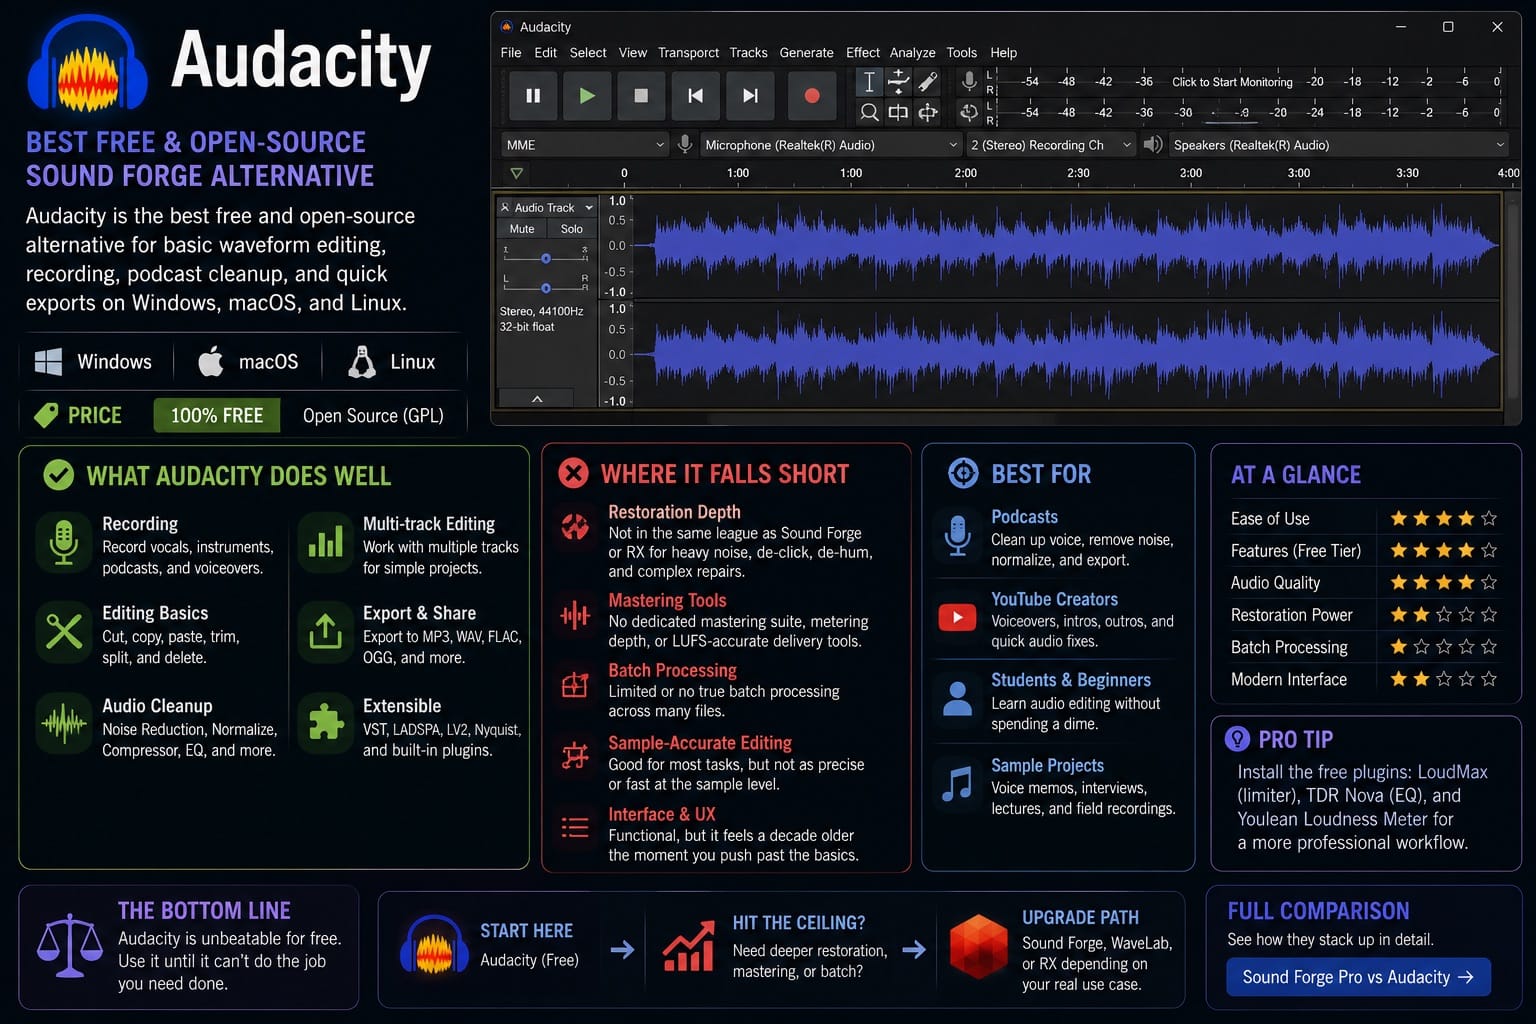The width and height of the screenshot is (1536, 1024).
Task: Open the Tools menu
Action: [961, 53]
